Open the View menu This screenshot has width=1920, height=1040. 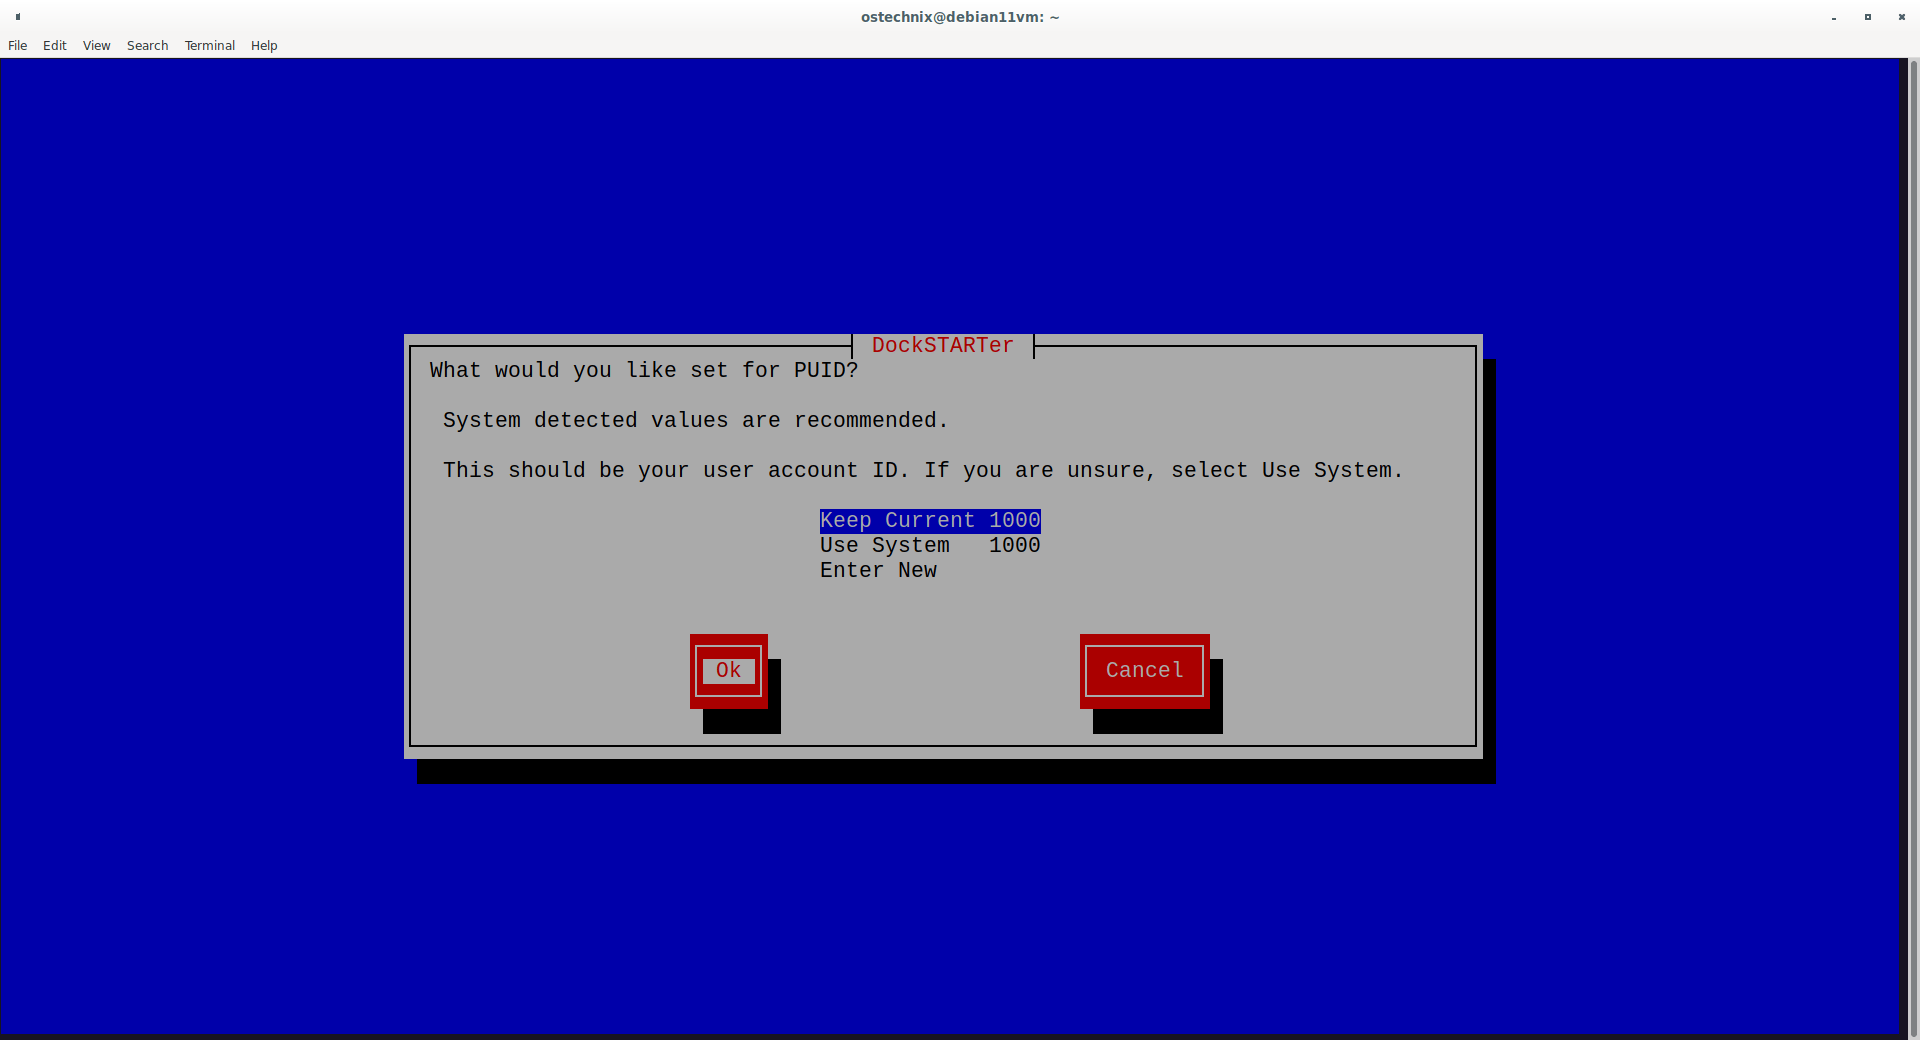(97, 46)
